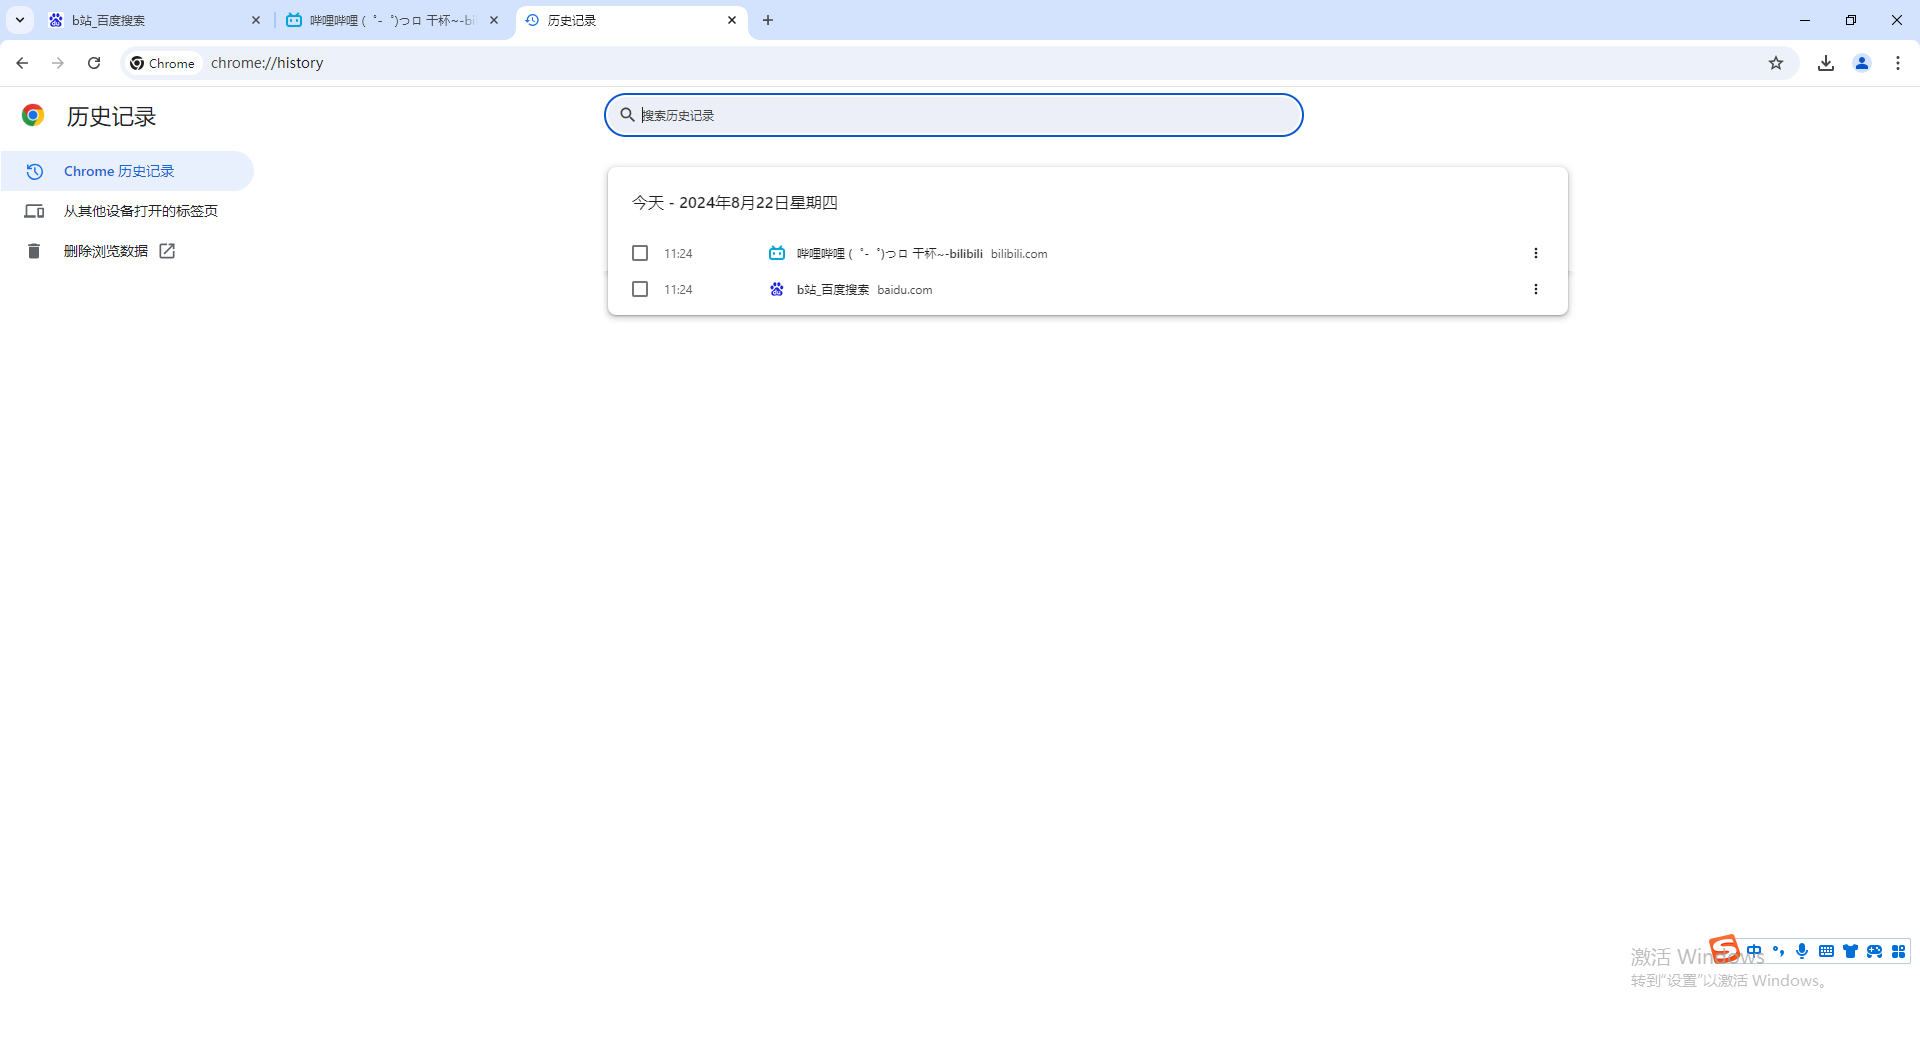The image size is (1920, 1040).
Task: Reload the history page
Action: point(94,63)
